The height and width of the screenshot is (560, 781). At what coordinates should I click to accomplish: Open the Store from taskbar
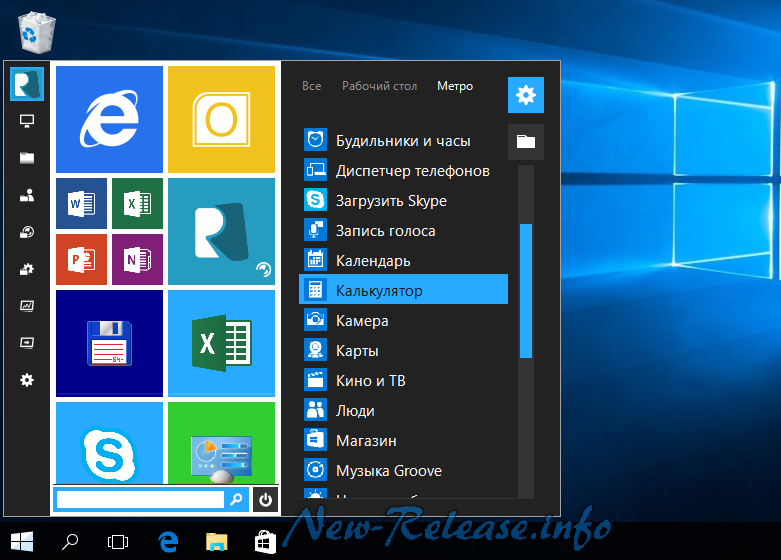265,542
